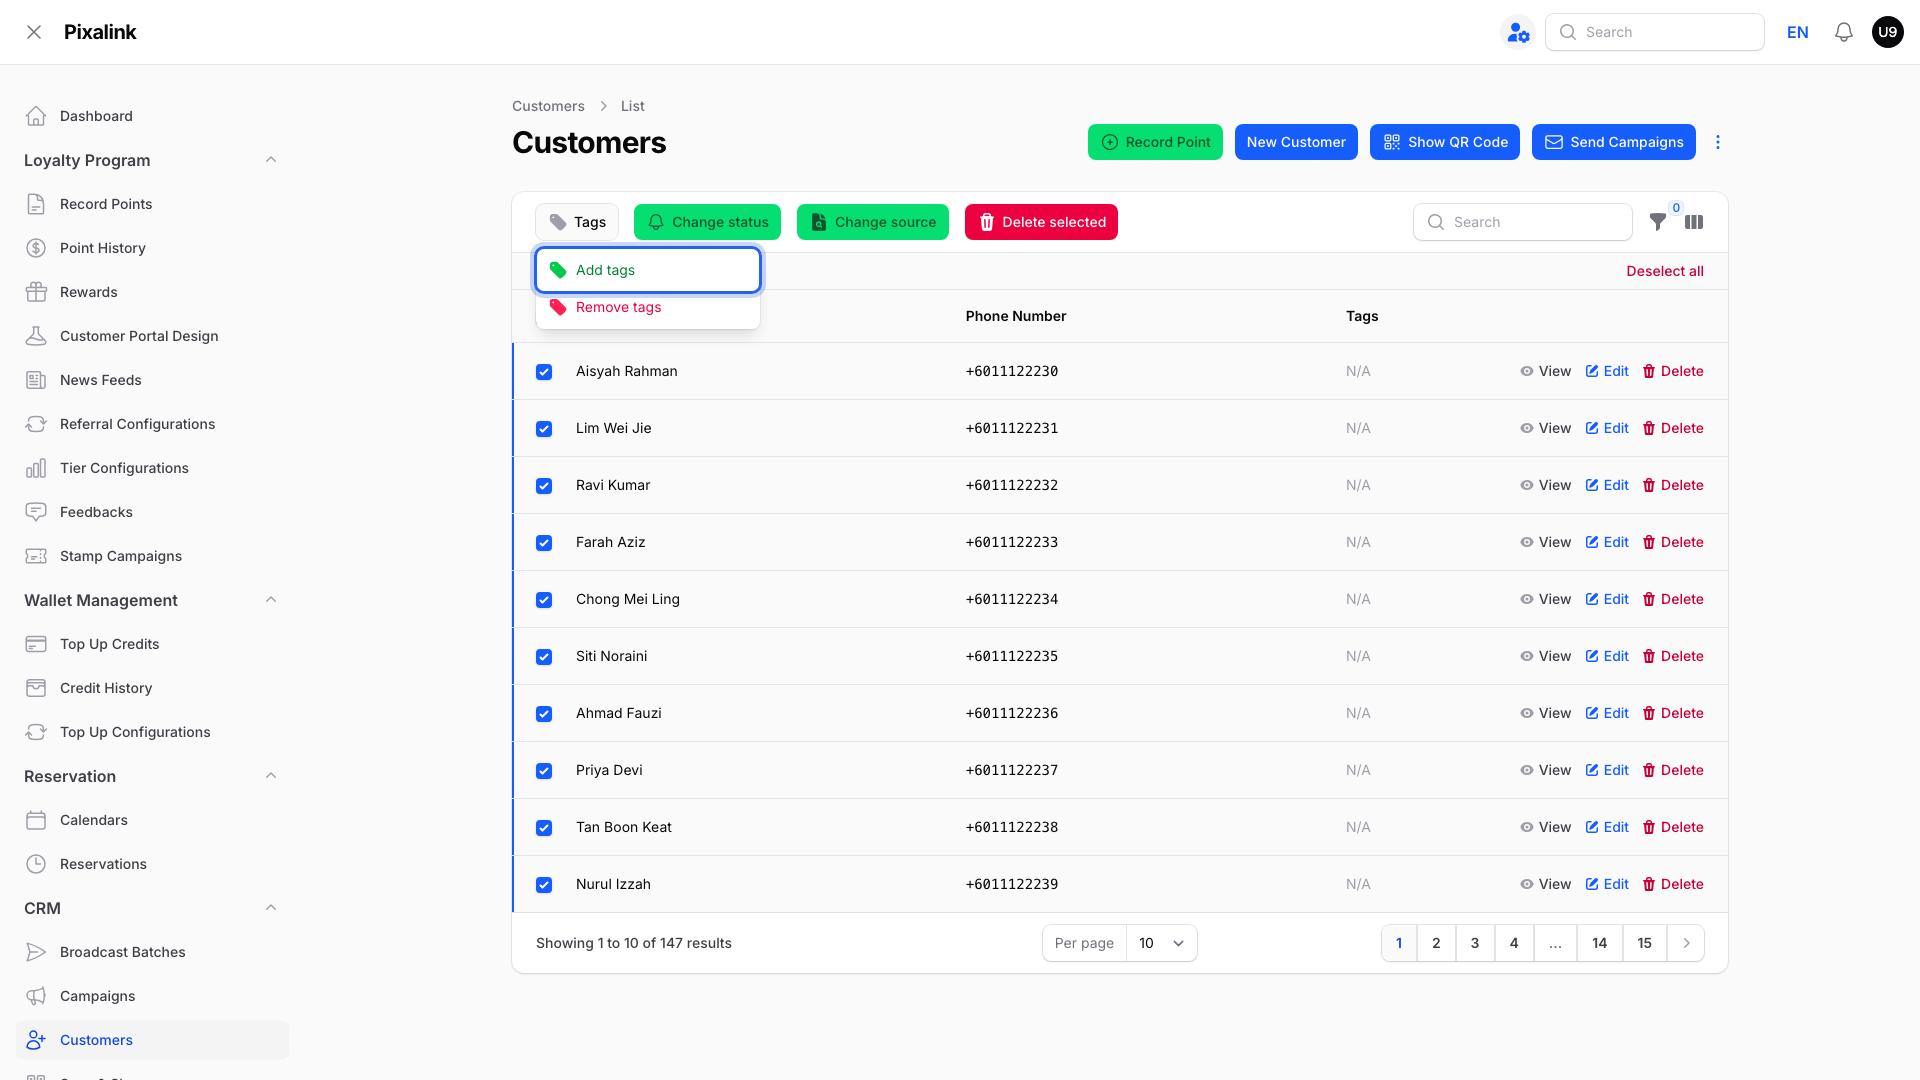Uncheck Nurul Izzah's row checkbox
This screenshot has height=1080, width=1920.
tap(544, 885)
